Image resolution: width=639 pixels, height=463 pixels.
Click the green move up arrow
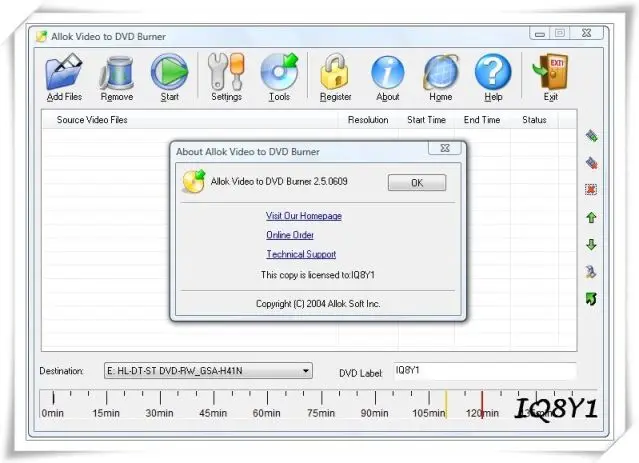coord(591,217)
